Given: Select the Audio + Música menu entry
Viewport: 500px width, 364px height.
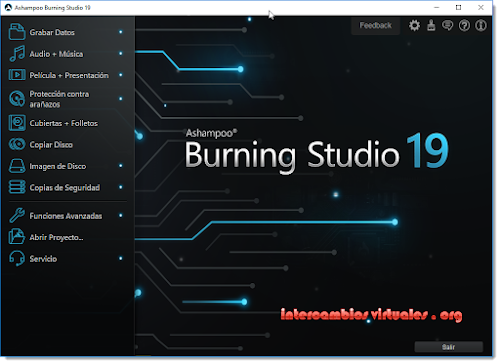Looking at the screenshot, I should click(x=56, y=54).
